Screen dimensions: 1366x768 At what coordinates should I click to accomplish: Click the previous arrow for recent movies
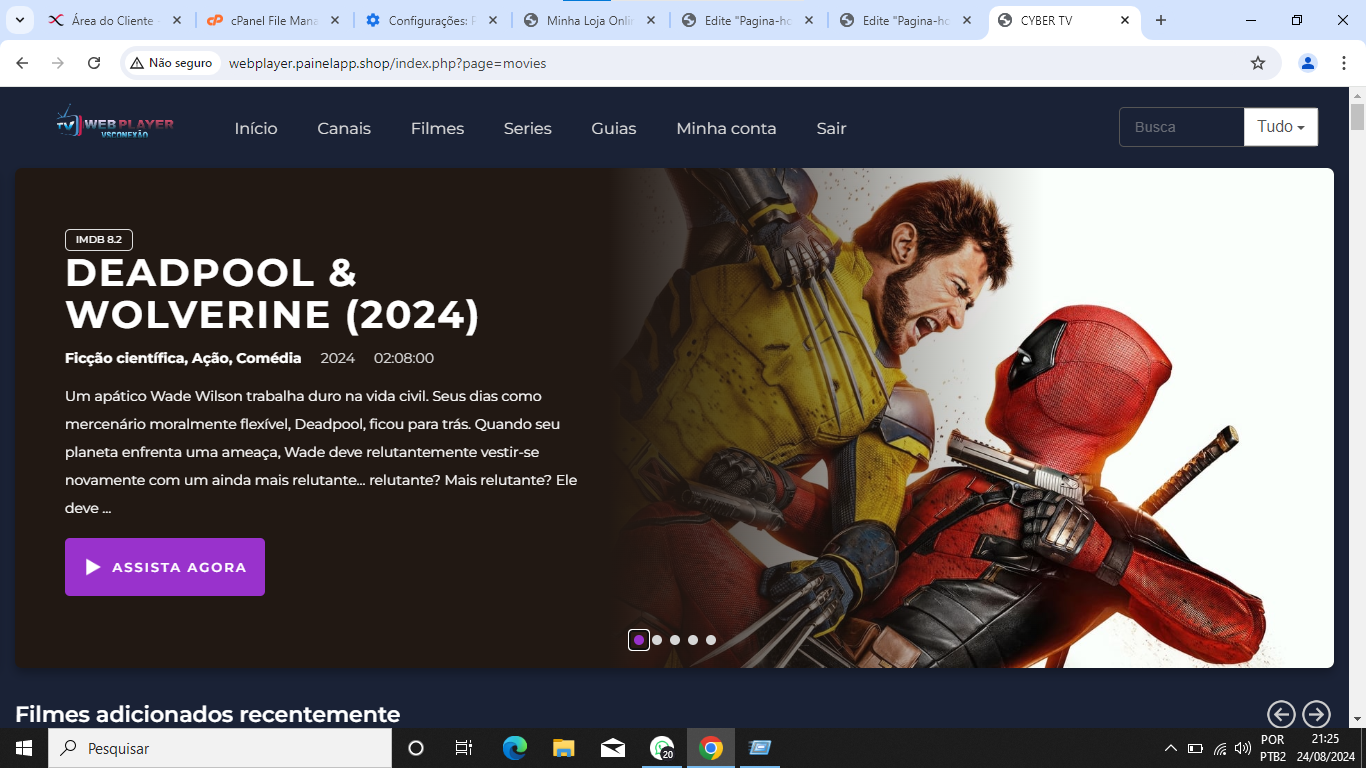coord(1279,714)
